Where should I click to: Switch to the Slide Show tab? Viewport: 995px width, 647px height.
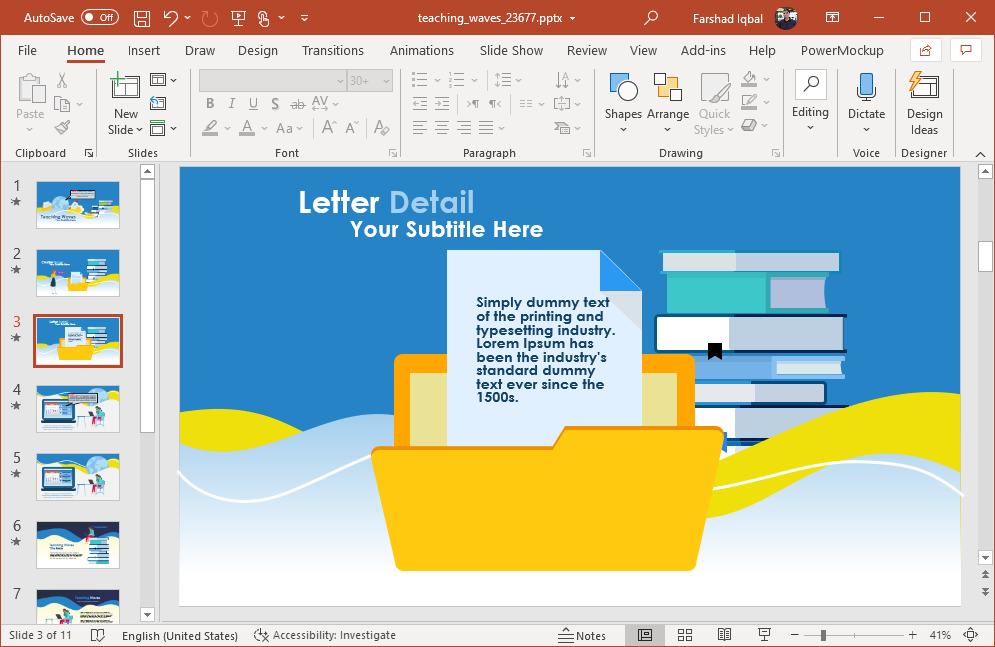tap(510, 50)
